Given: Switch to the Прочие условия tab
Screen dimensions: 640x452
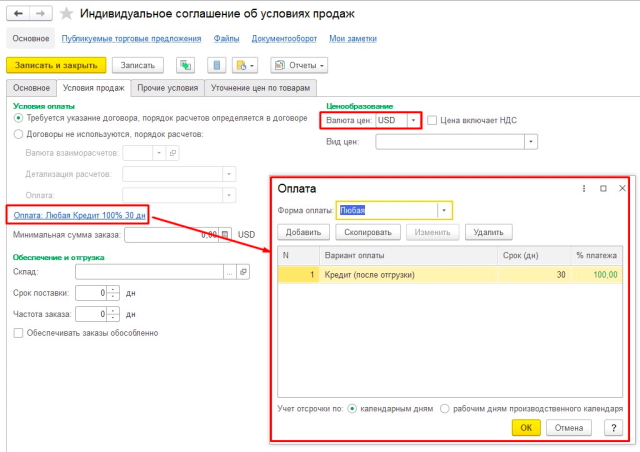Looking at the screenshot, I should coord(166,88).
